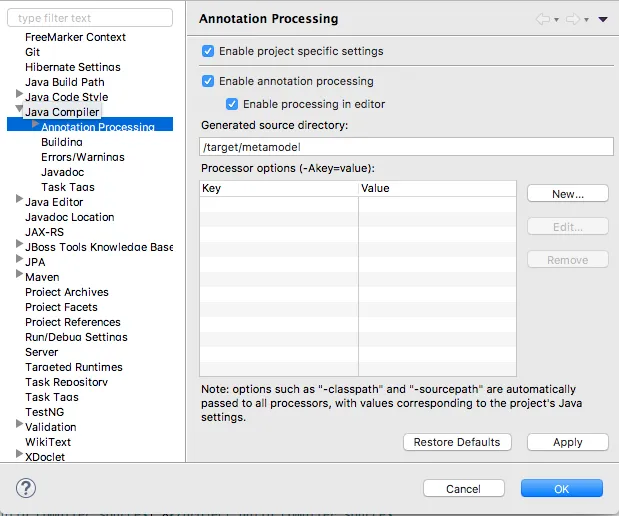Open the back history dropdown arrow
The width and height of the screenshot is (619, 516).
point(556,20)
